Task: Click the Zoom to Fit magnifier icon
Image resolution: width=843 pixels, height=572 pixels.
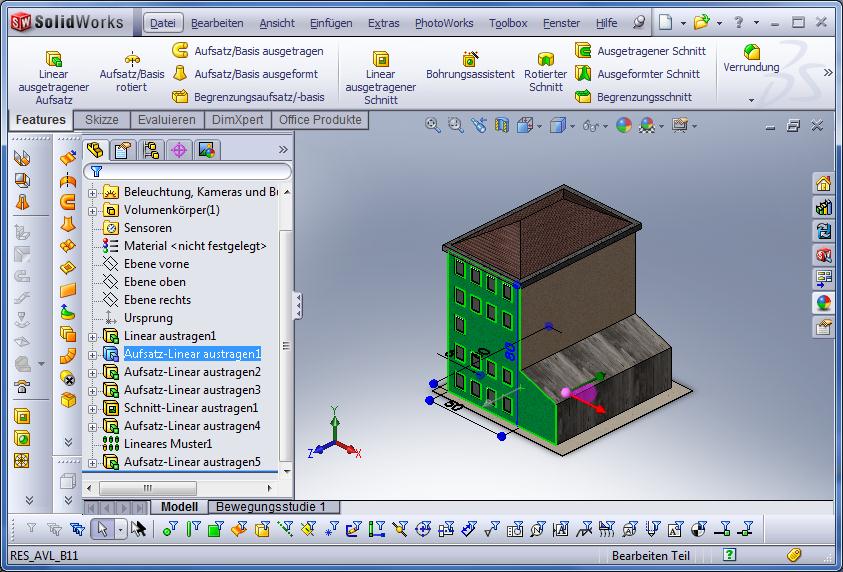Action: (x=432, y=126)
